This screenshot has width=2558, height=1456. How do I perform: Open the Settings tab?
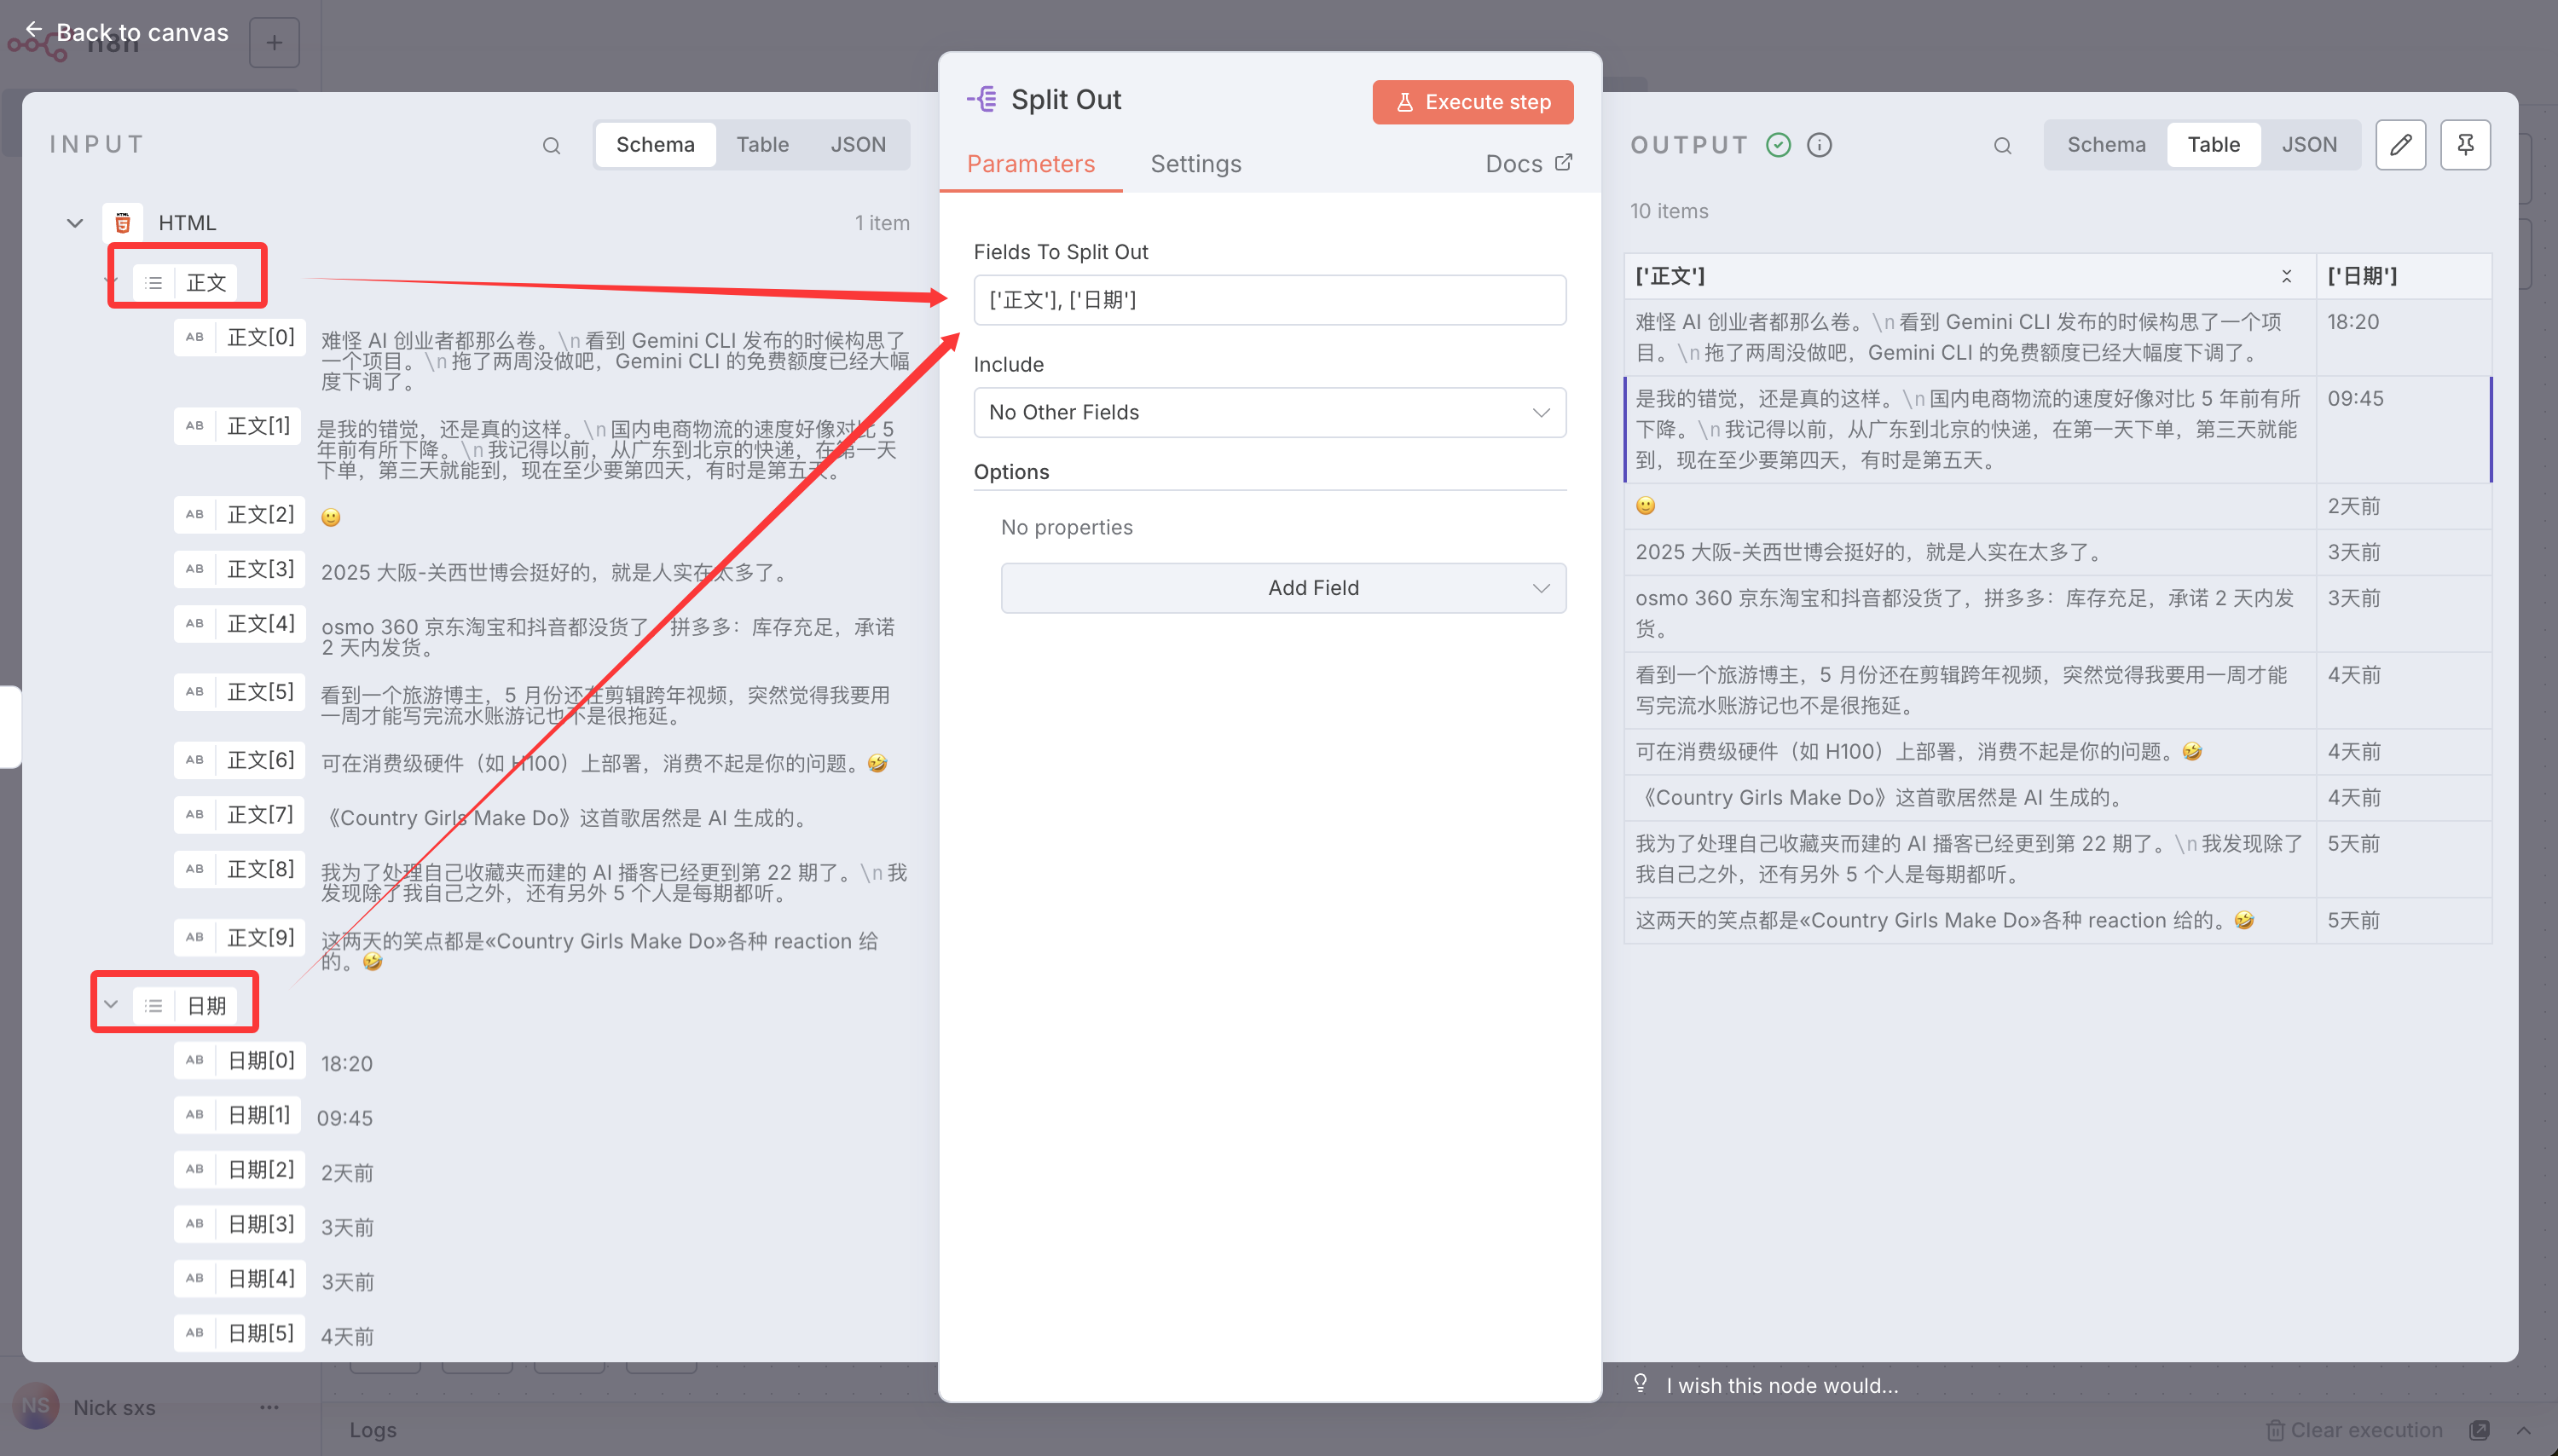pos(1195,164)
